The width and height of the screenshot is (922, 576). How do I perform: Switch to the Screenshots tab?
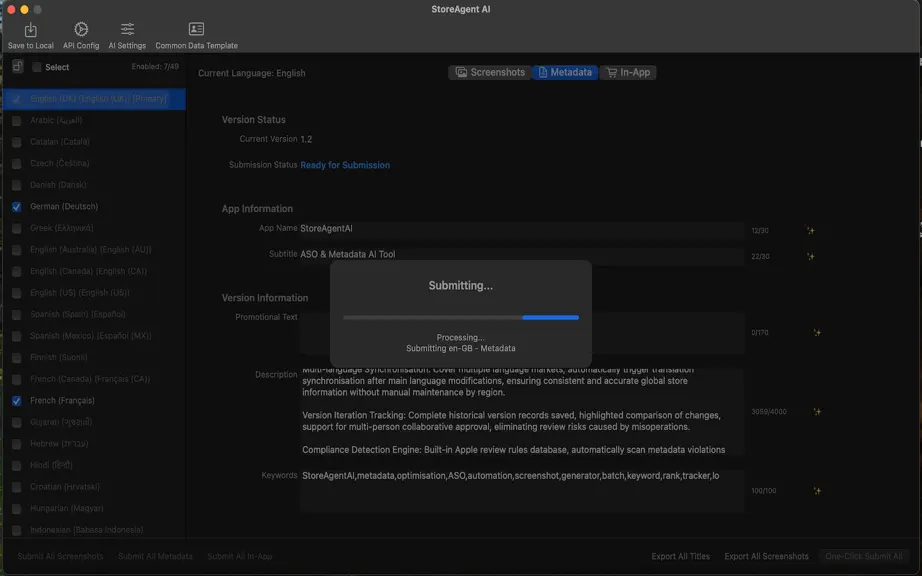490,72
